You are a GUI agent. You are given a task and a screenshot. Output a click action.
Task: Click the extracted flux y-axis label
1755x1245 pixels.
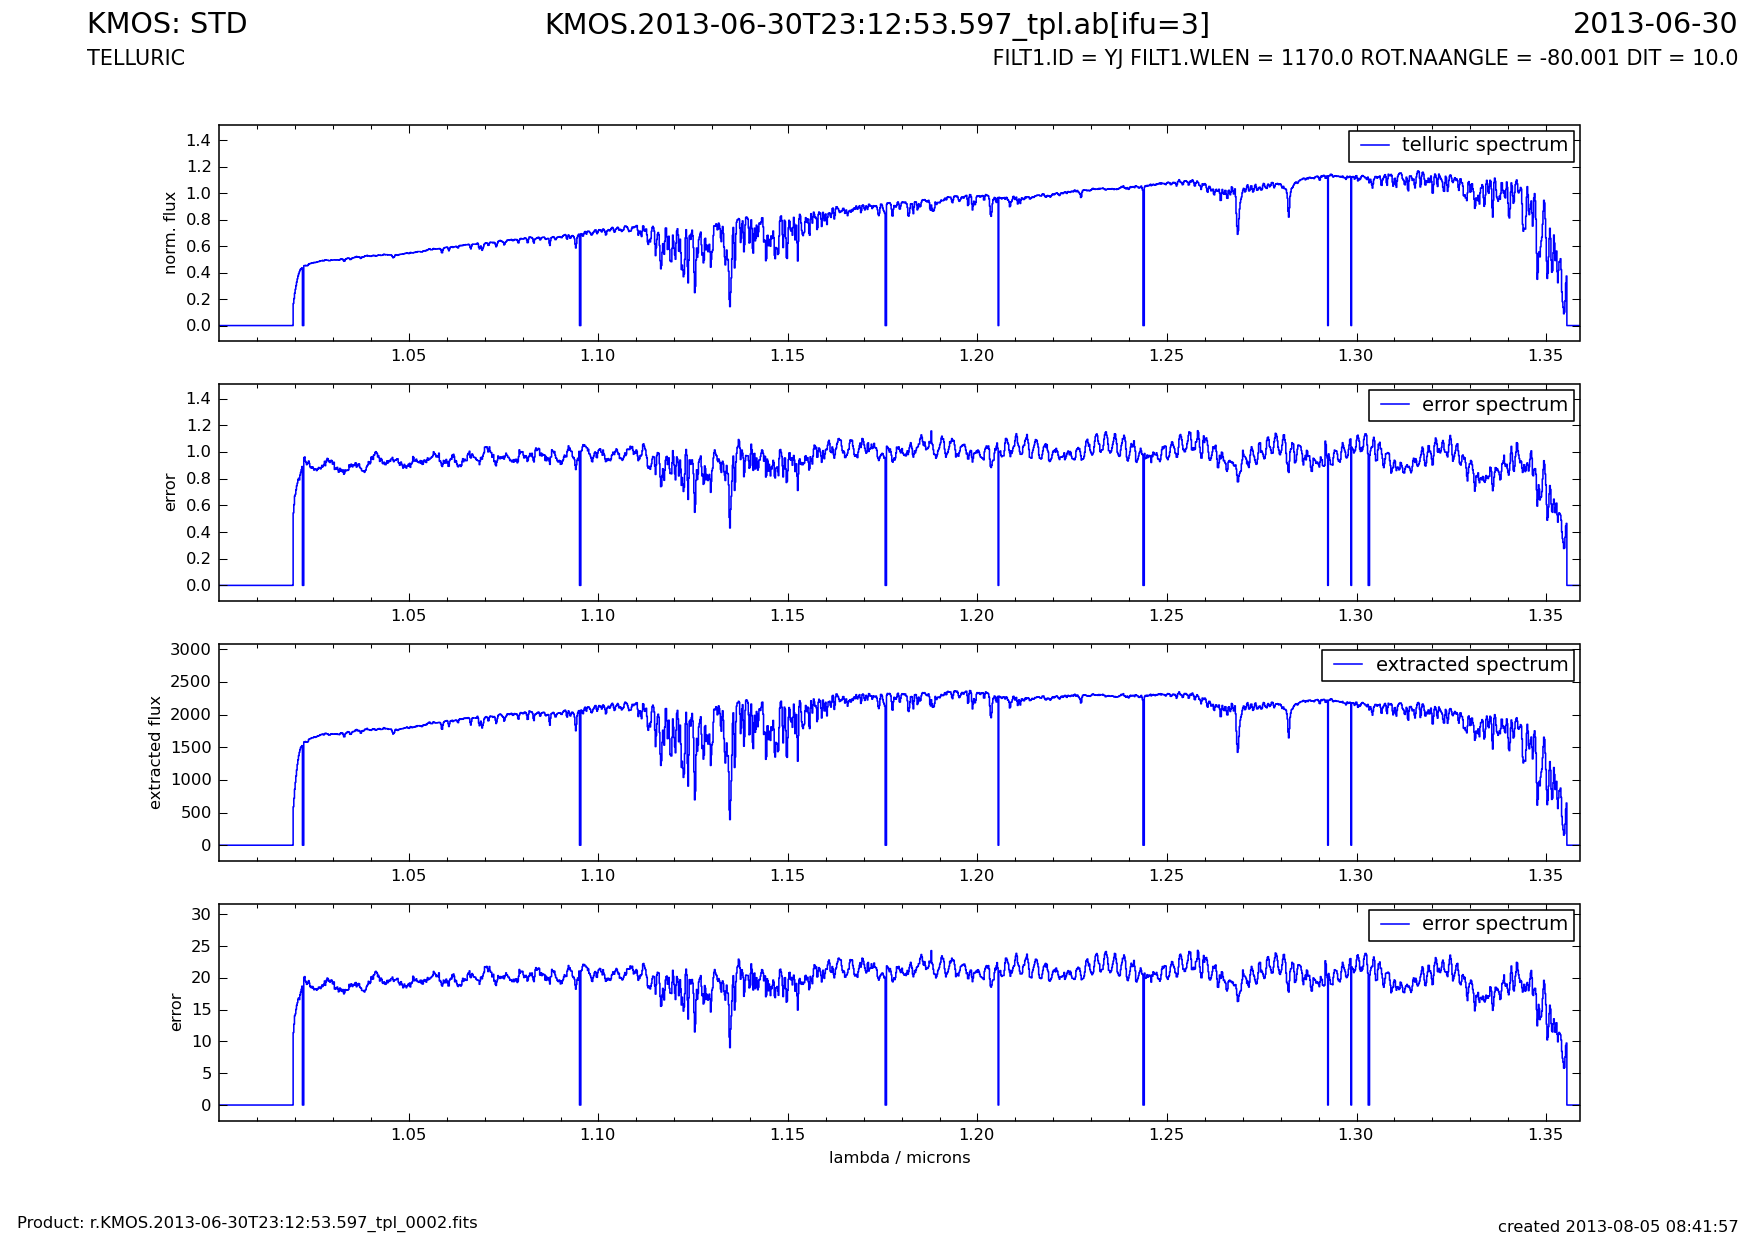click(155, 752)
